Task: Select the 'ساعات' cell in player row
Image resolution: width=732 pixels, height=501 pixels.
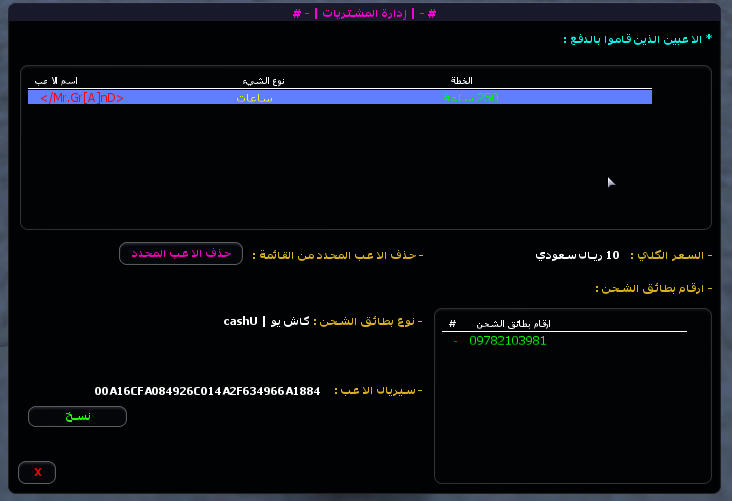Action: tap(255, 98)
